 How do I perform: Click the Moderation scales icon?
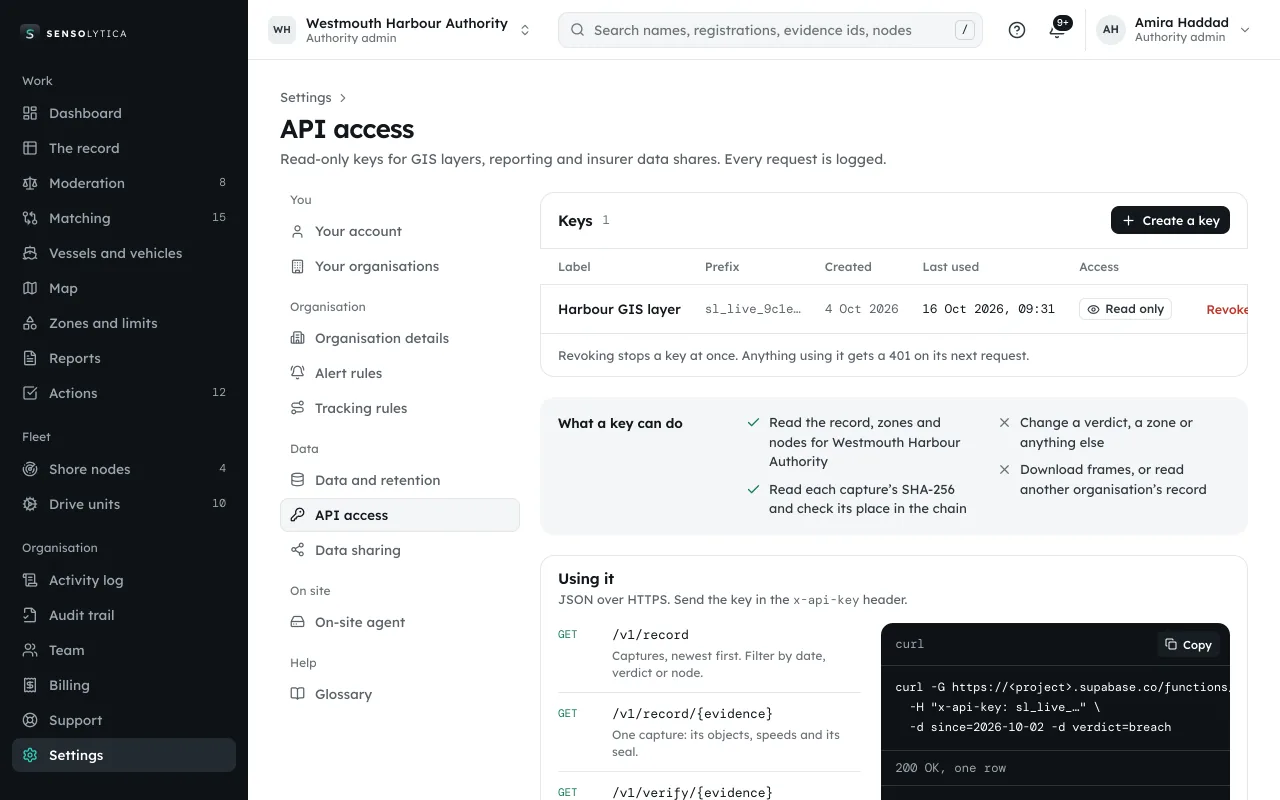(x=30, y=183)
